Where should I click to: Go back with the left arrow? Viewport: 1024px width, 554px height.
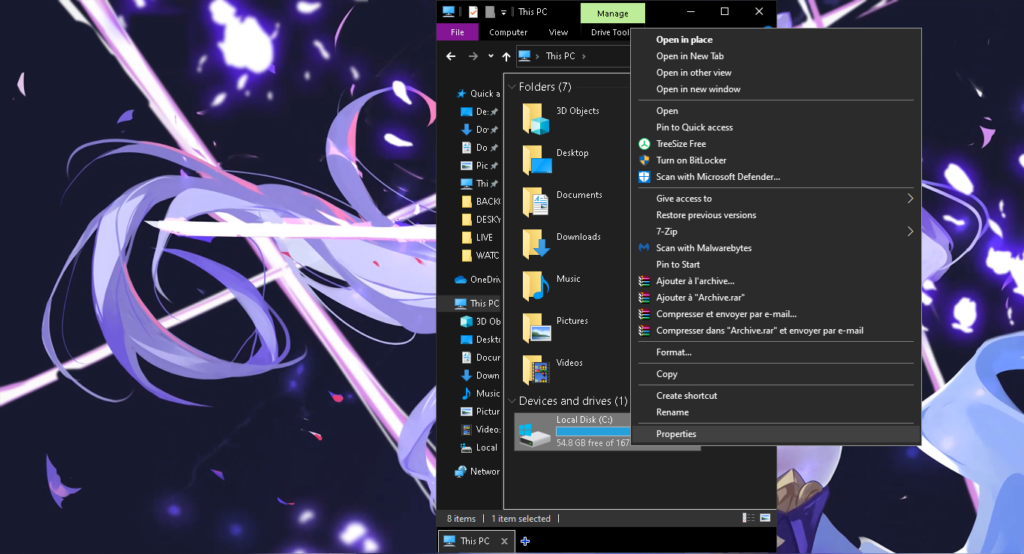pos(451,56)
